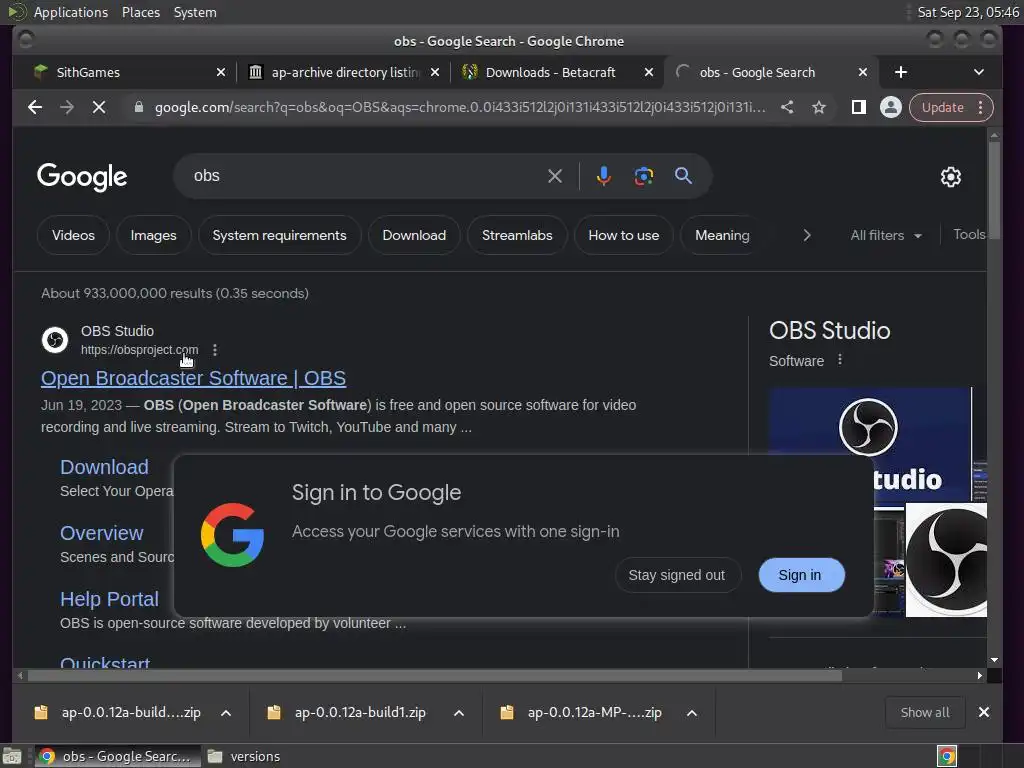Open three-dot menu beside obsproject.com
Image resolution: width=1024 pixels, height=768 pixels.
pyautogui.click(x=215, y=350)
